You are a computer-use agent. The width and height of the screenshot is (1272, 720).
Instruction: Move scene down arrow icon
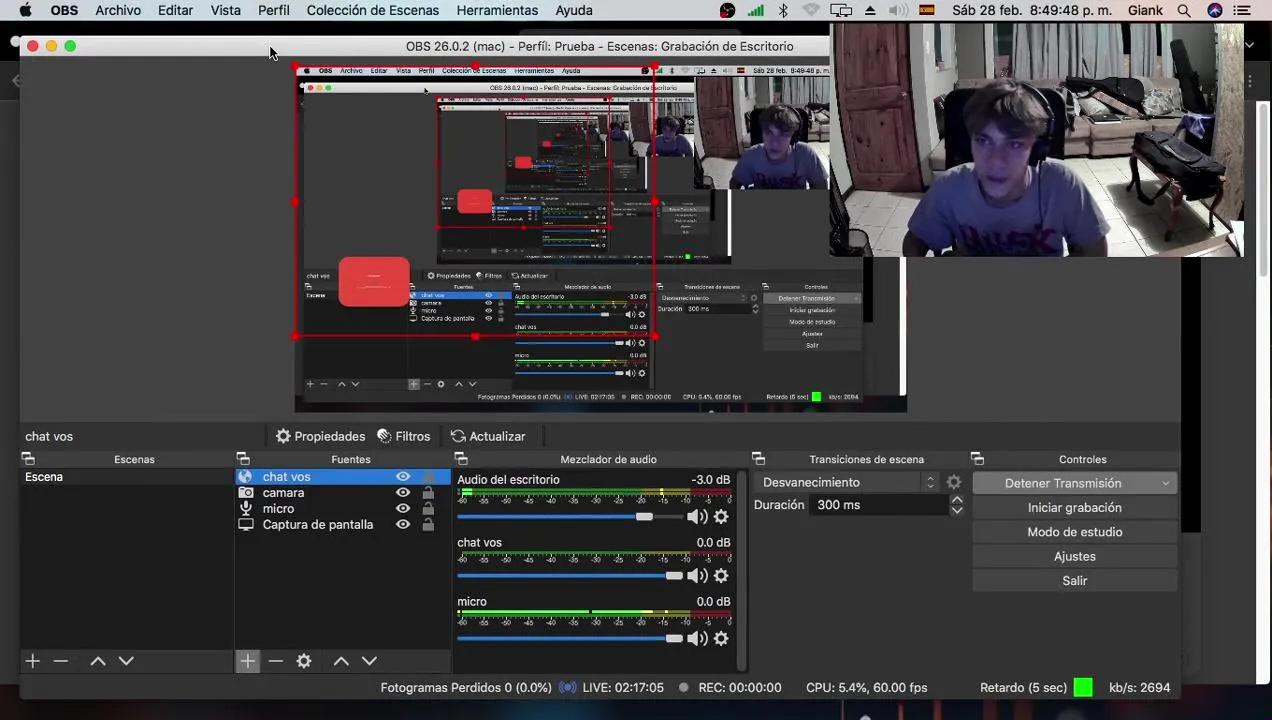click(x=126, y=661)
